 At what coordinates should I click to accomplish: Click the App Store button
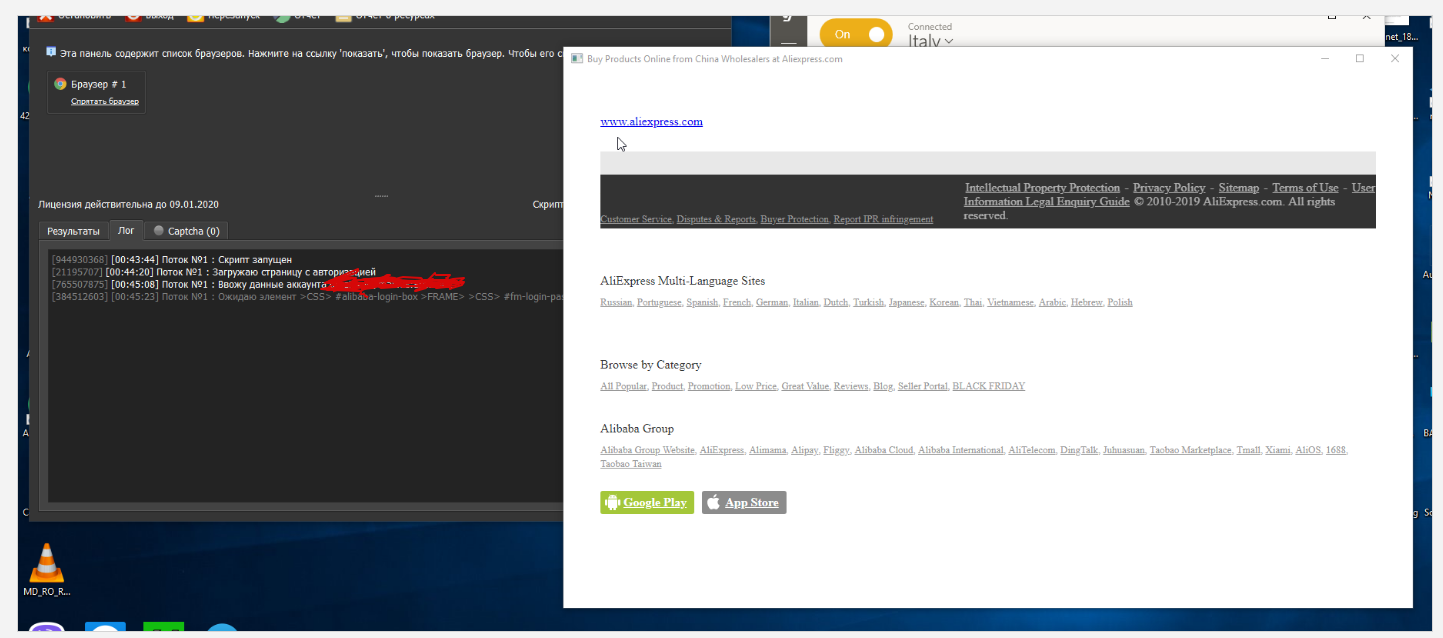[744, 502]
